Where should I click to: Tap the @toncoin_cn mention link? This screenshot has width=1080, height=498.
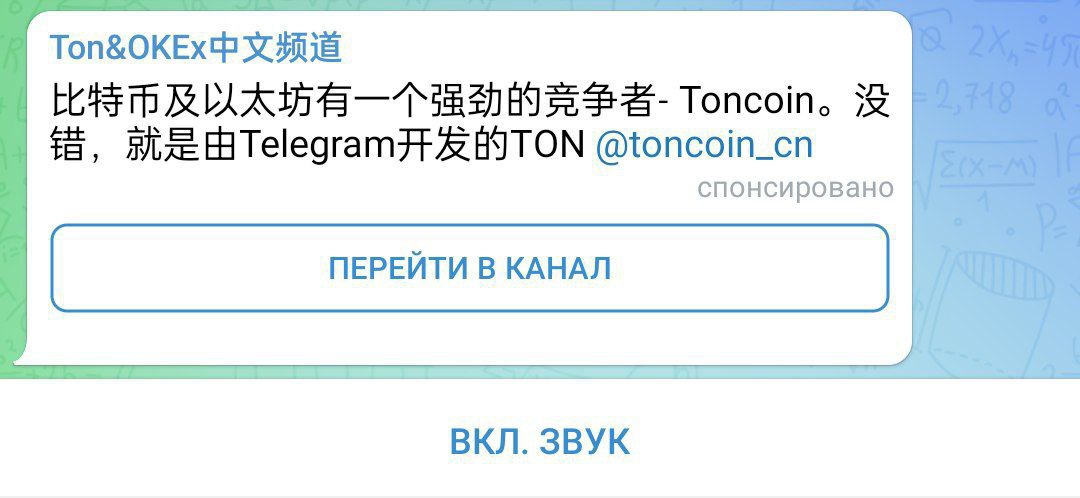coord(703,145)
